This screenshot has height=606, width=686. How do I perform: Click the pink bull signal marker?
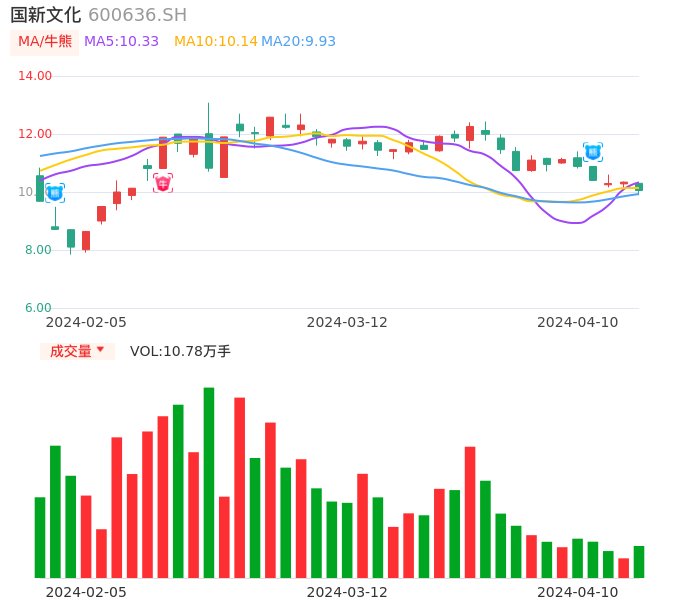click(x=163, y=183)
